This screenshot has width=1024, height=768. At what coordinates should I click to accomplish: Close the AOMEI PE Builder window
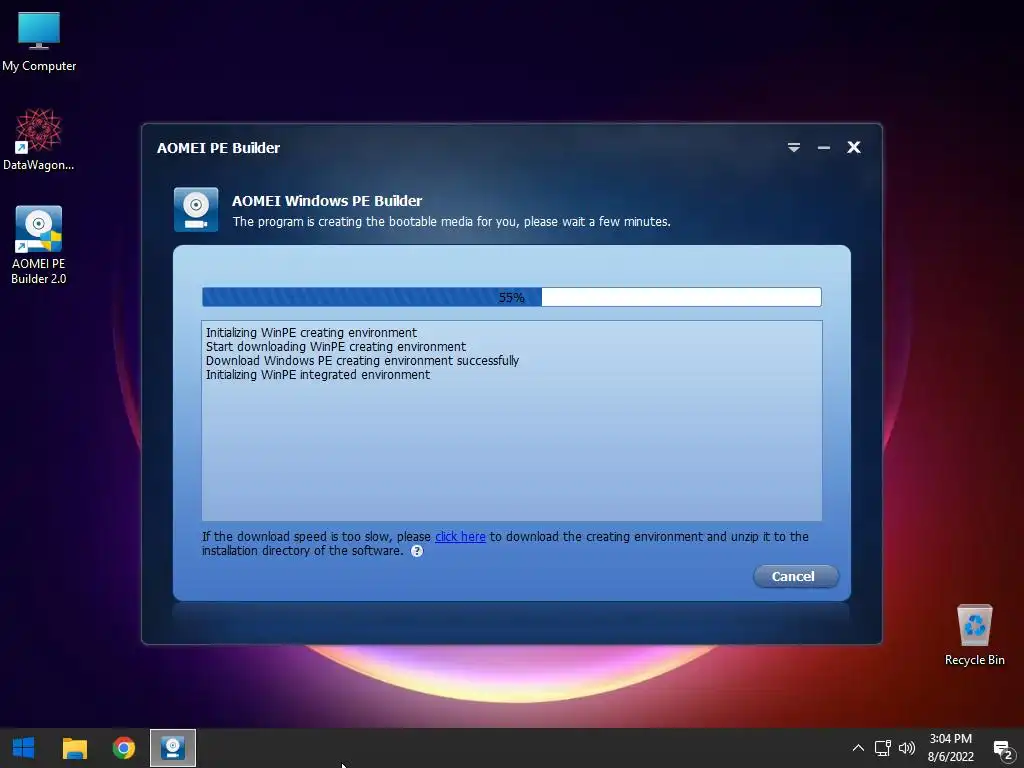click(854, 148)
